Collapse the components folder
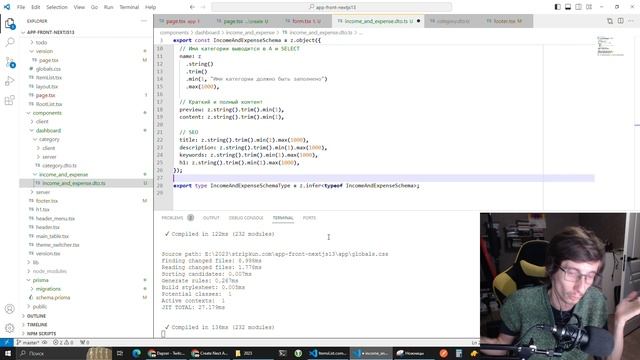Screen dimensions: 640x360 tap(86, 113)
